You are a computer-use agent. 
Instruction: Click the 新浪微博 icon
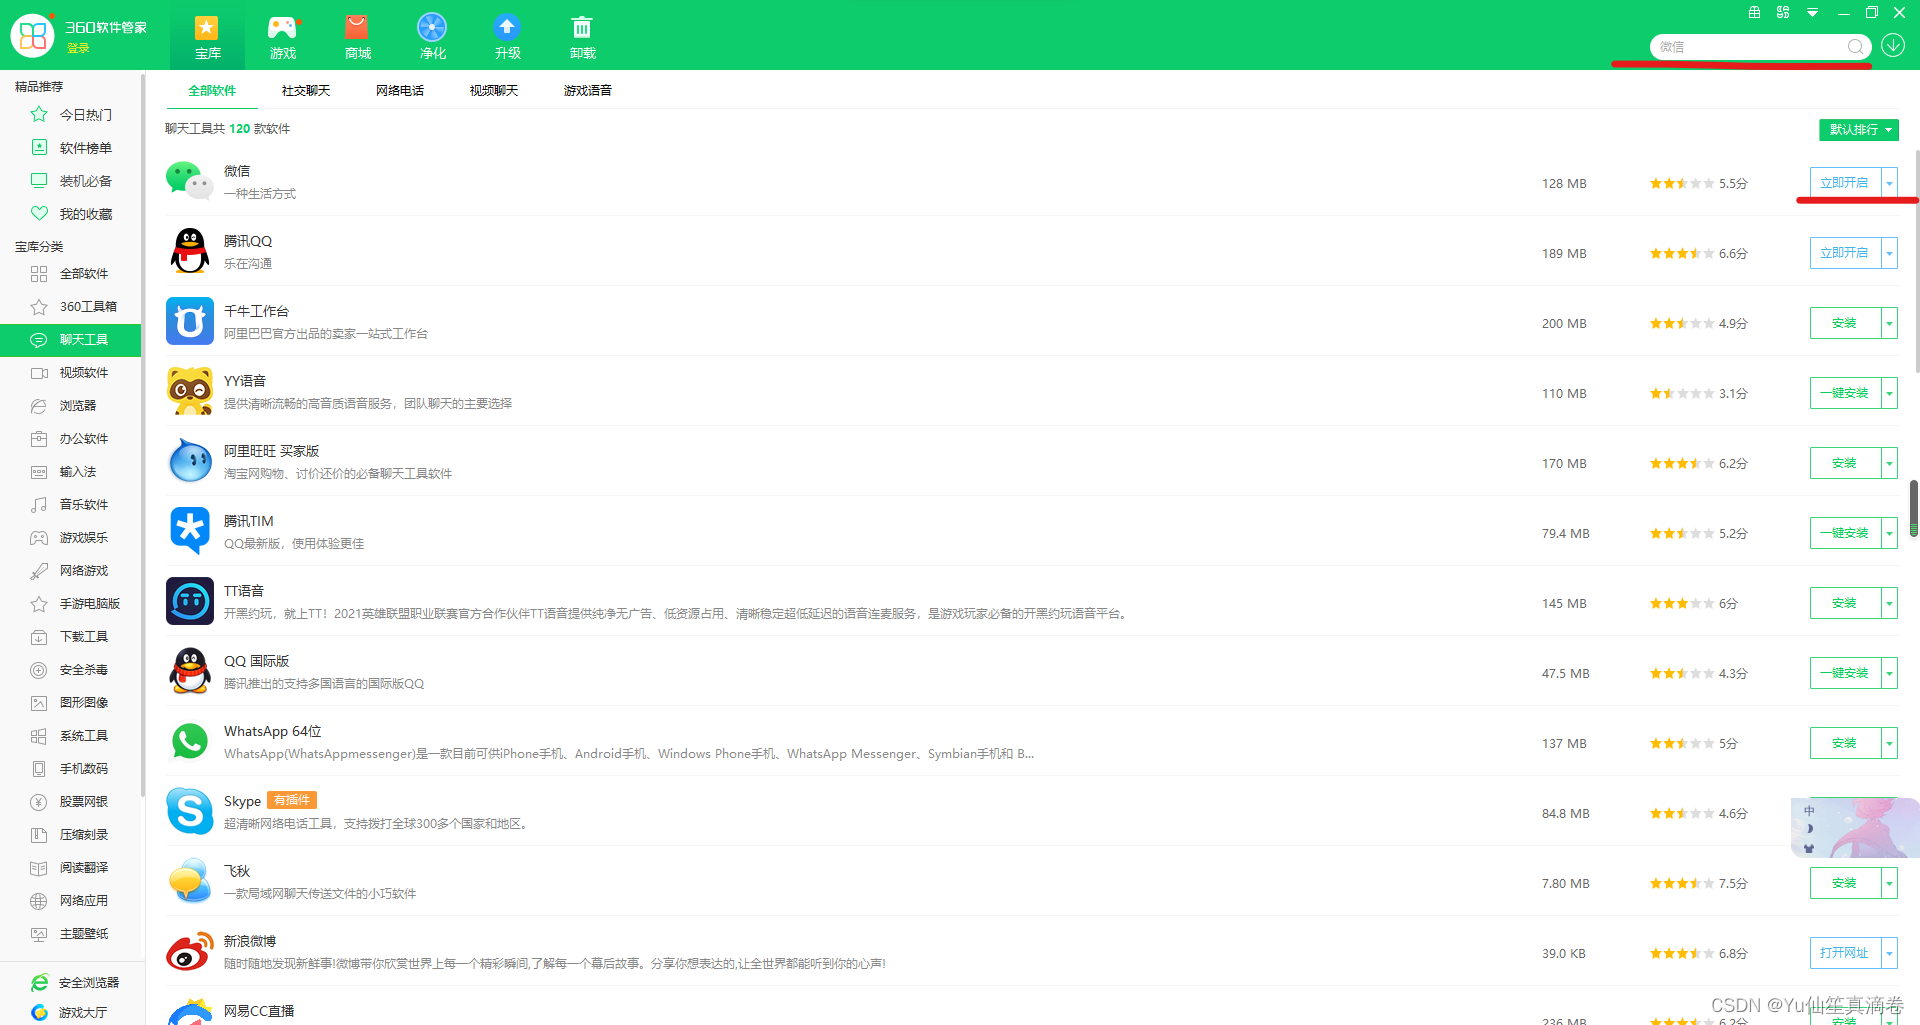point(189,951)
